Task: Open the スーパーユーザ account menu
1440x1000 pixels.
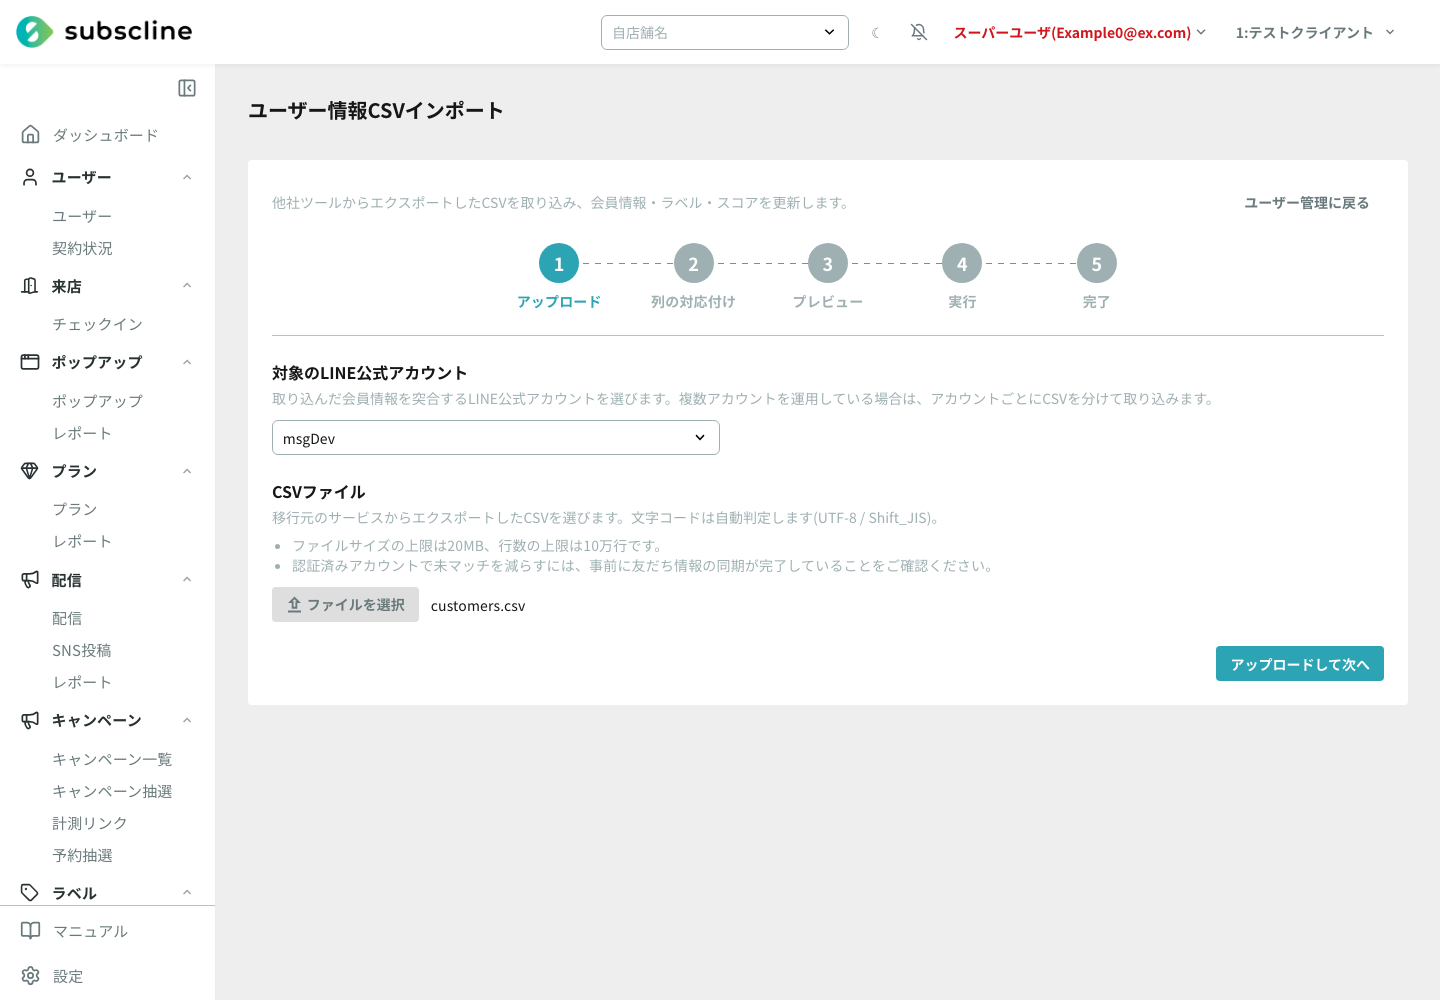Action: click(x=1080, y=33)
